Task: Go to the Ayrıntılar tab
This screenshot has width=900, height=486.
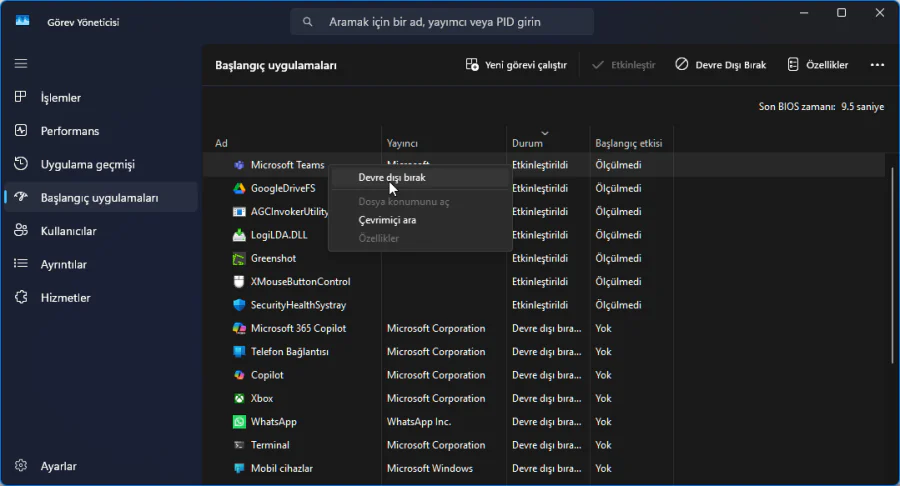Action: click(101, 264)
